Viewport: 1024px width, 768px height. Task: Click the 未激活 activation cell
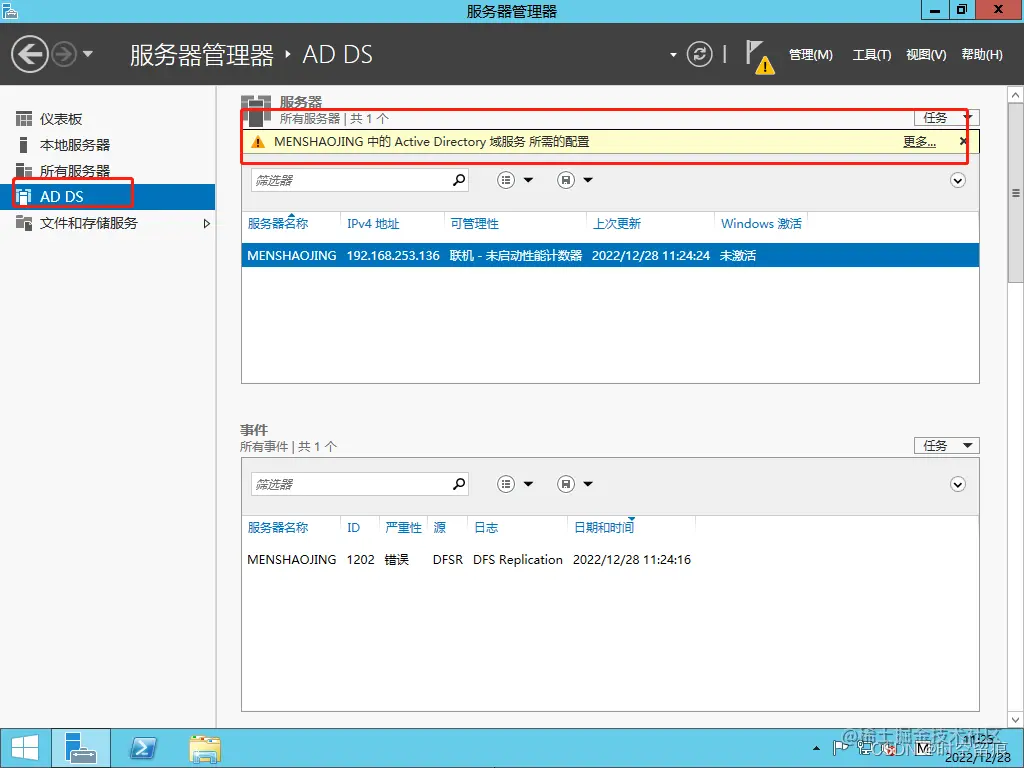click(738, 255)
